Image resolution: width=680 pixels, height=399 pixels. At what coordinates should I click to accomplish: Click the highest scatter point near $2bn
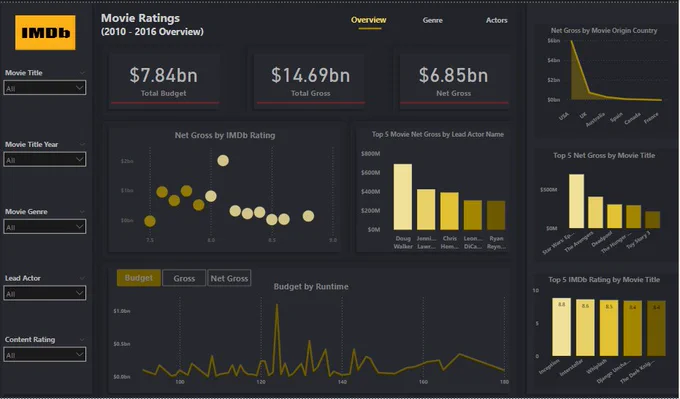click(223, 160)
